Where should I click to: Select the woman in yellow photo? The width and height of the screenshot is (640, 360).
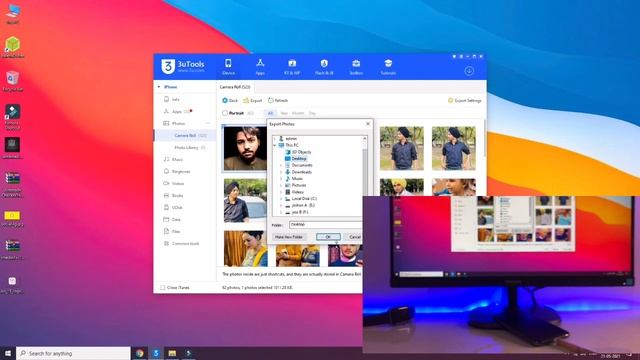(x=245, y=249)
